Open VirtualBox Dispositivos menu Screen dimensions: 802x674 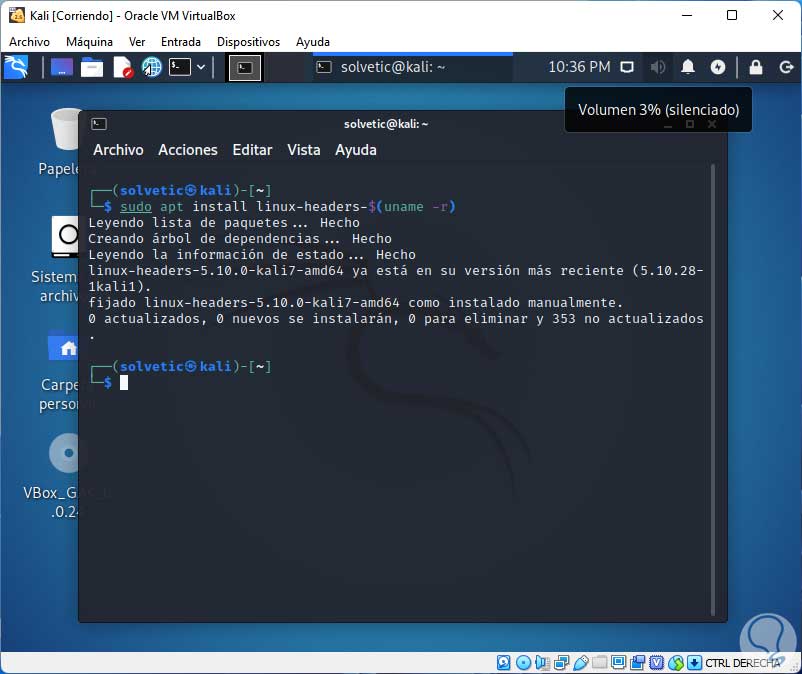248,42
